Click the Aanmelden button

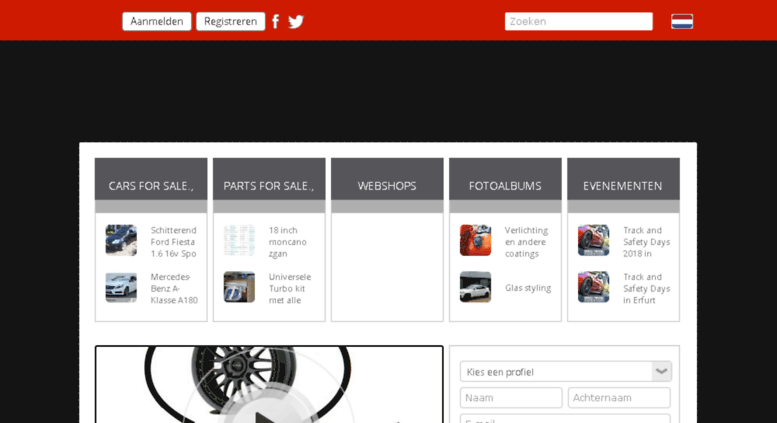(x=157, y=21)
